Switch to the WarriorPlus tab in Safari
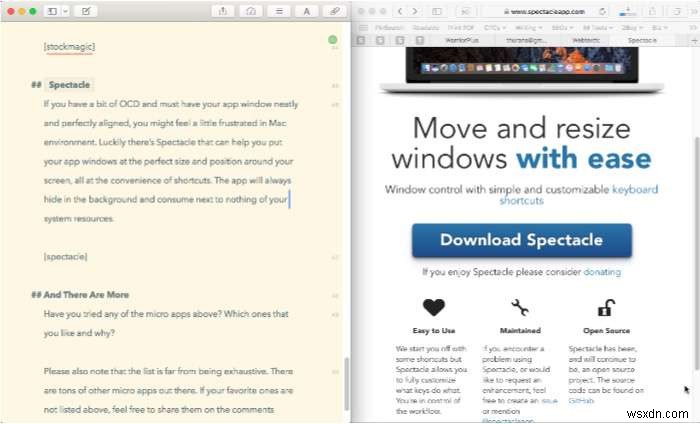 tap(462, 40)
